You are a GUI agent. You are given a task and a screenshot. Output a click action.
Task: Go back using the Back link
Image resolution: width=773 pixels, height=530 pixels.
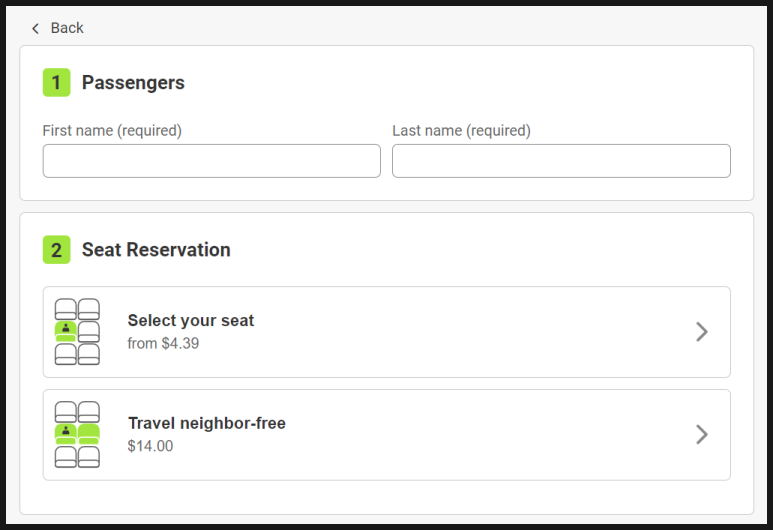pos(67,28)
